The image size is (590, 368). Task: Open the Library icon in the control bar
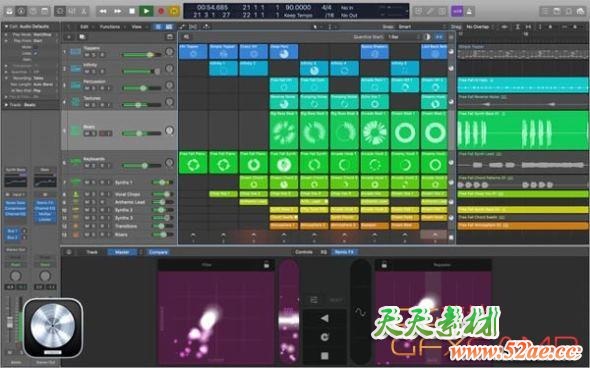pos(9,11)
